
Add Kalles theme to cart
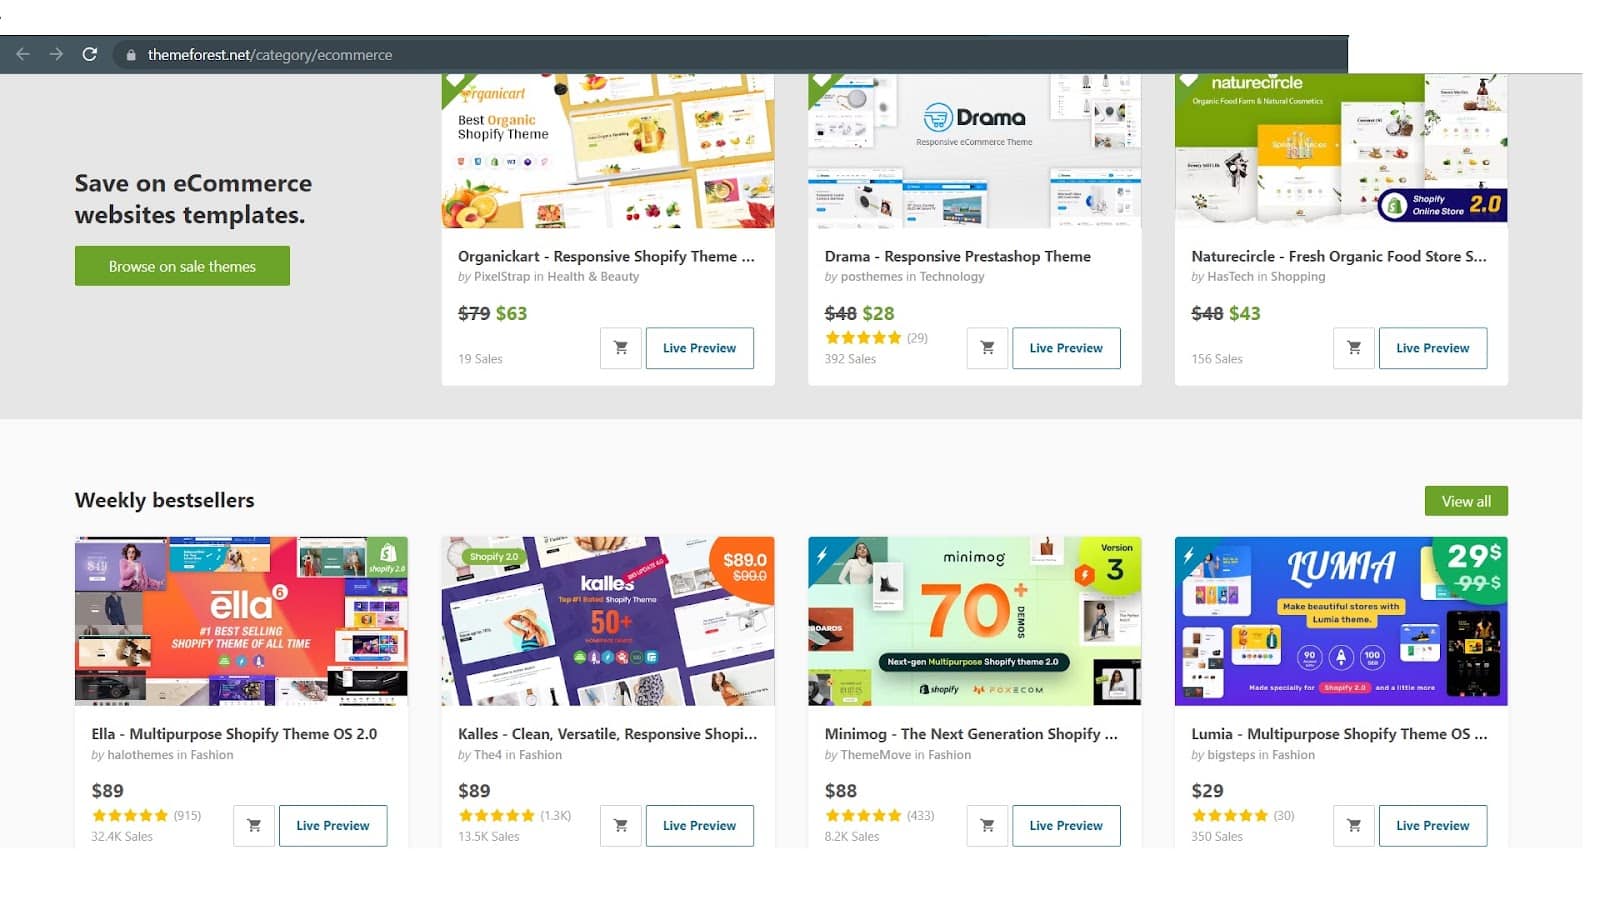[621, 826]
